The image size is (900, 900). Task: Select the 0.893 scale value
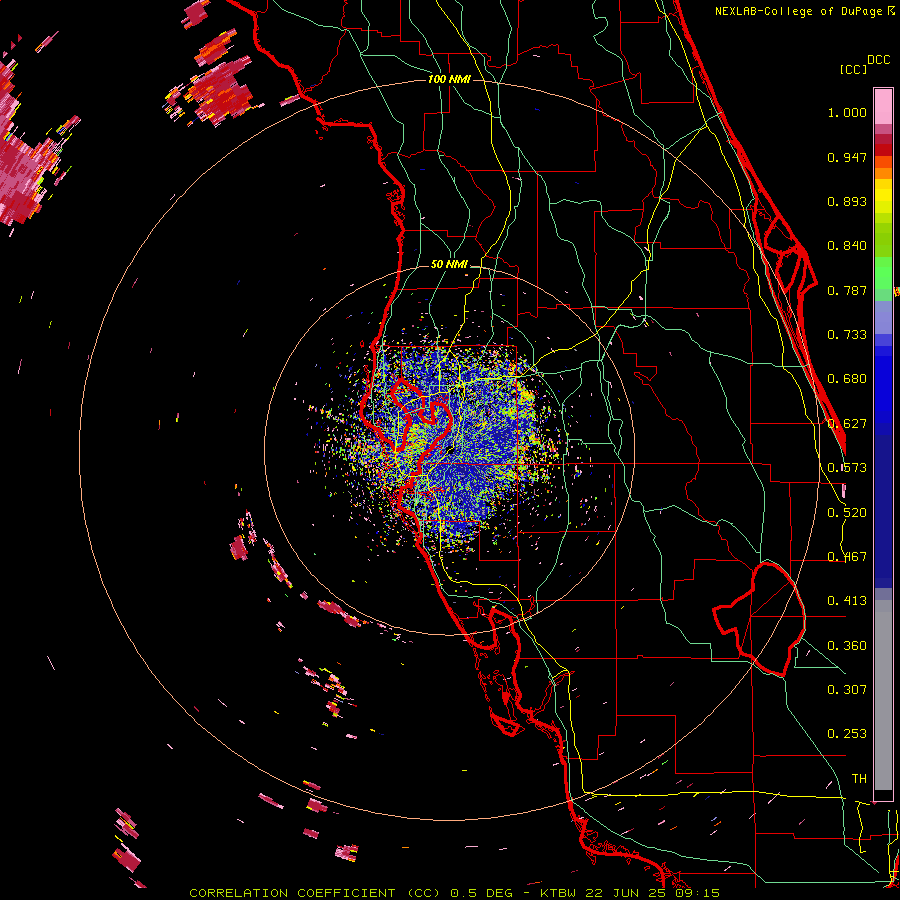point(847,201)
